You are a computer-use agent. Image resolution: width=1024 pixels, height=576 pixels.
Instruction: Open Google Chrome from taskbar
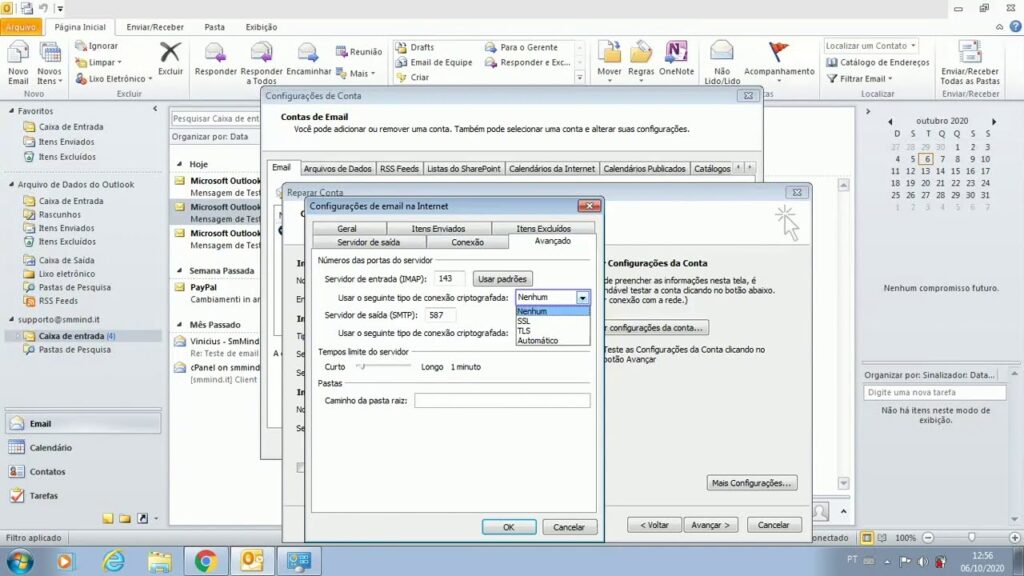click(x=206, y=561)
